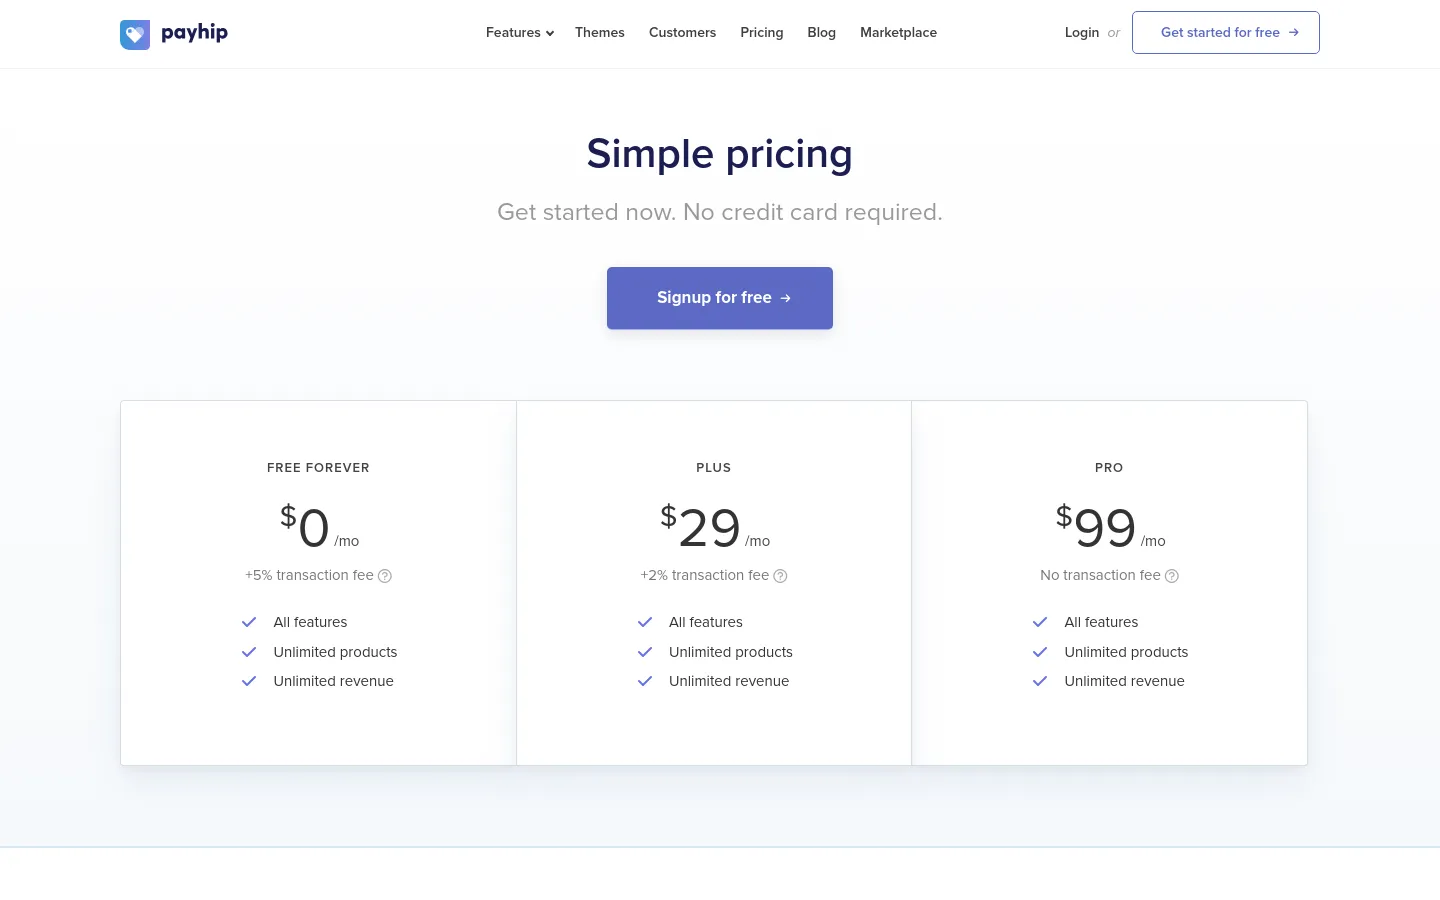Image resolution: width=1440 pixels, height=900 pixels.
Task: Click checkmark beside Free Forever All features
Action: pos(249,622)
